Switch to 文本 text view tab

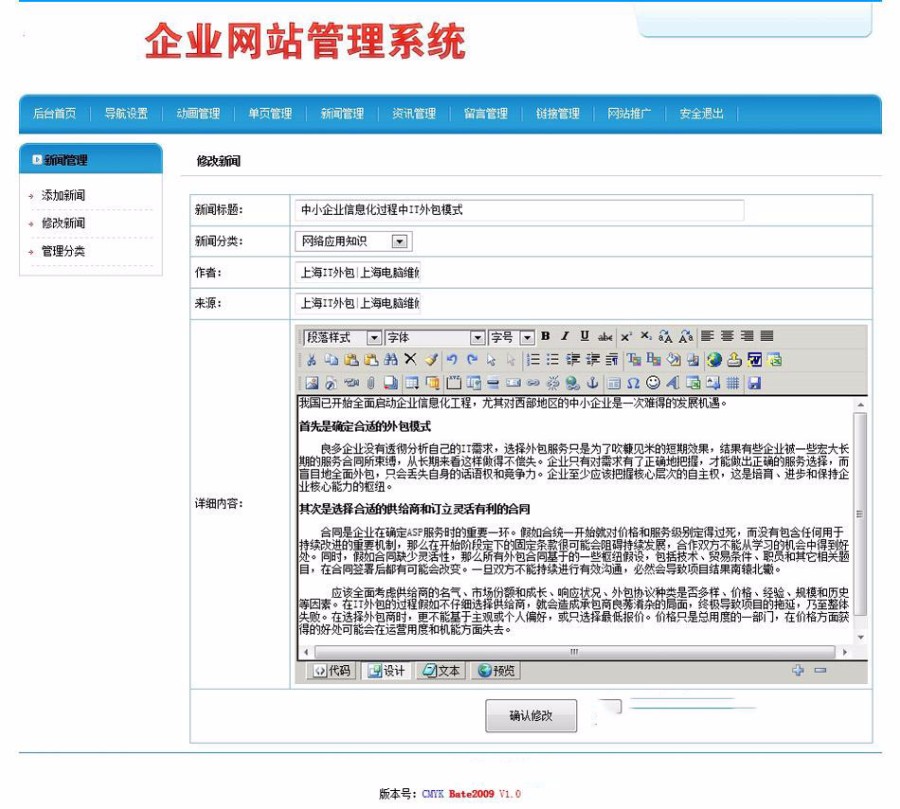point(441,671)
